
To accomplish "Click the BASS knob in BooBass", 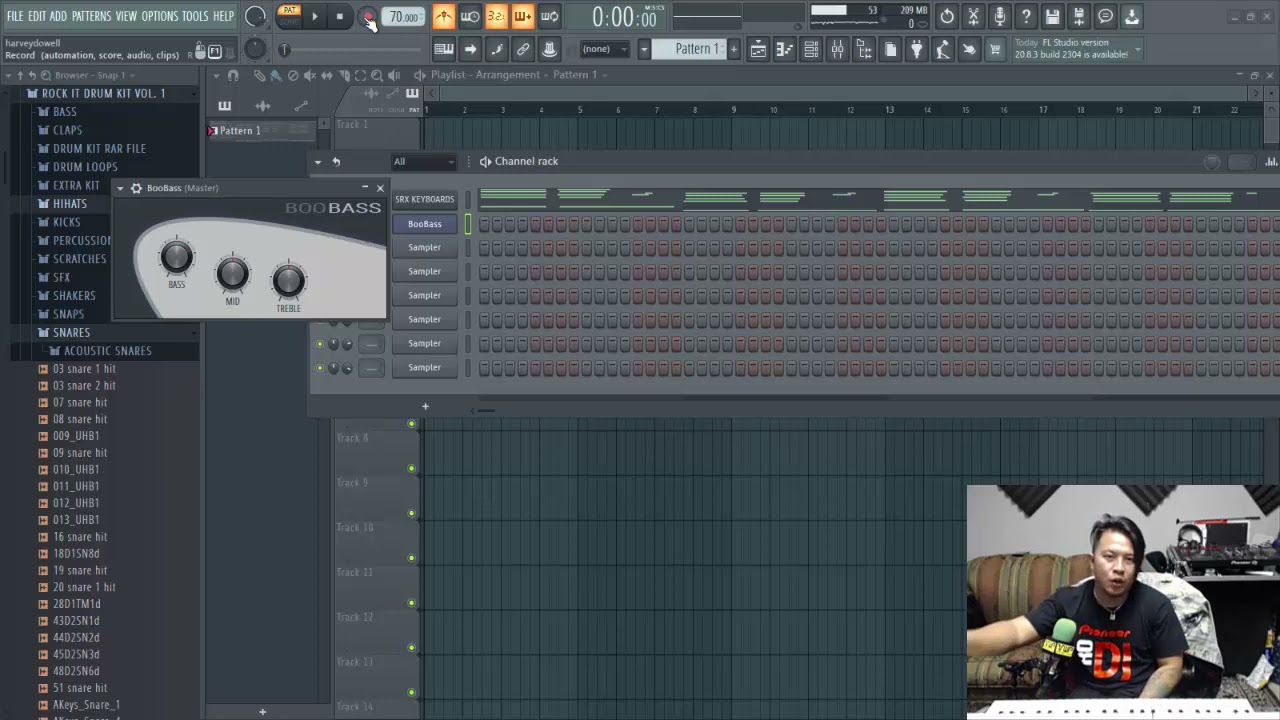I will click(176, 257).
